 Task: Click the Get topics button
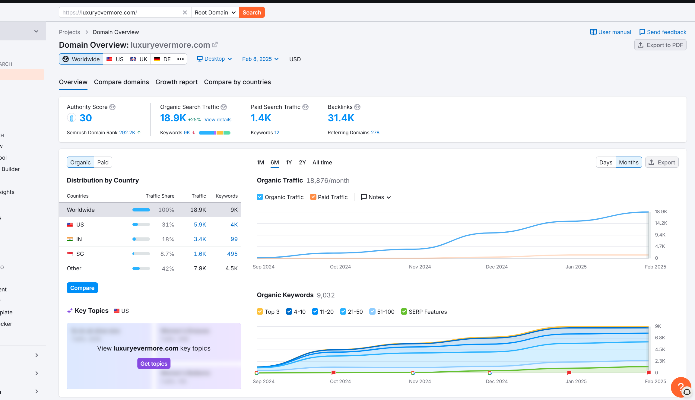pos(154,364)
